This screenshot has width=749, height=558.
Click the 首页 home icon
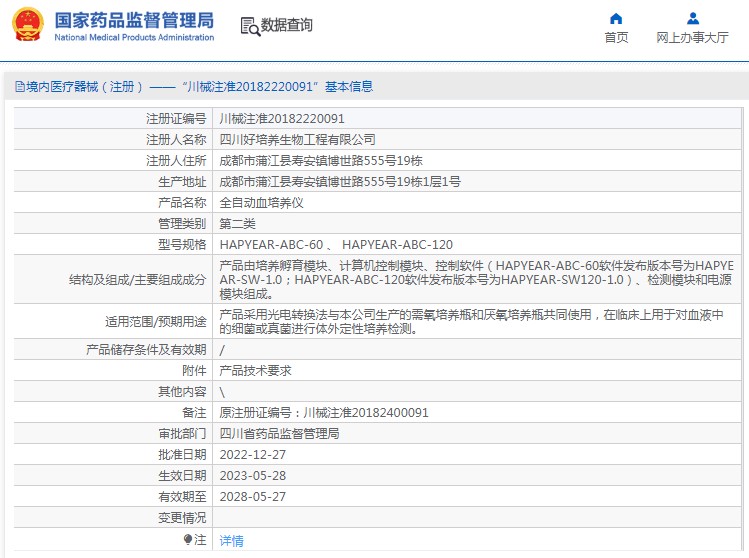(x=616, y=19)
